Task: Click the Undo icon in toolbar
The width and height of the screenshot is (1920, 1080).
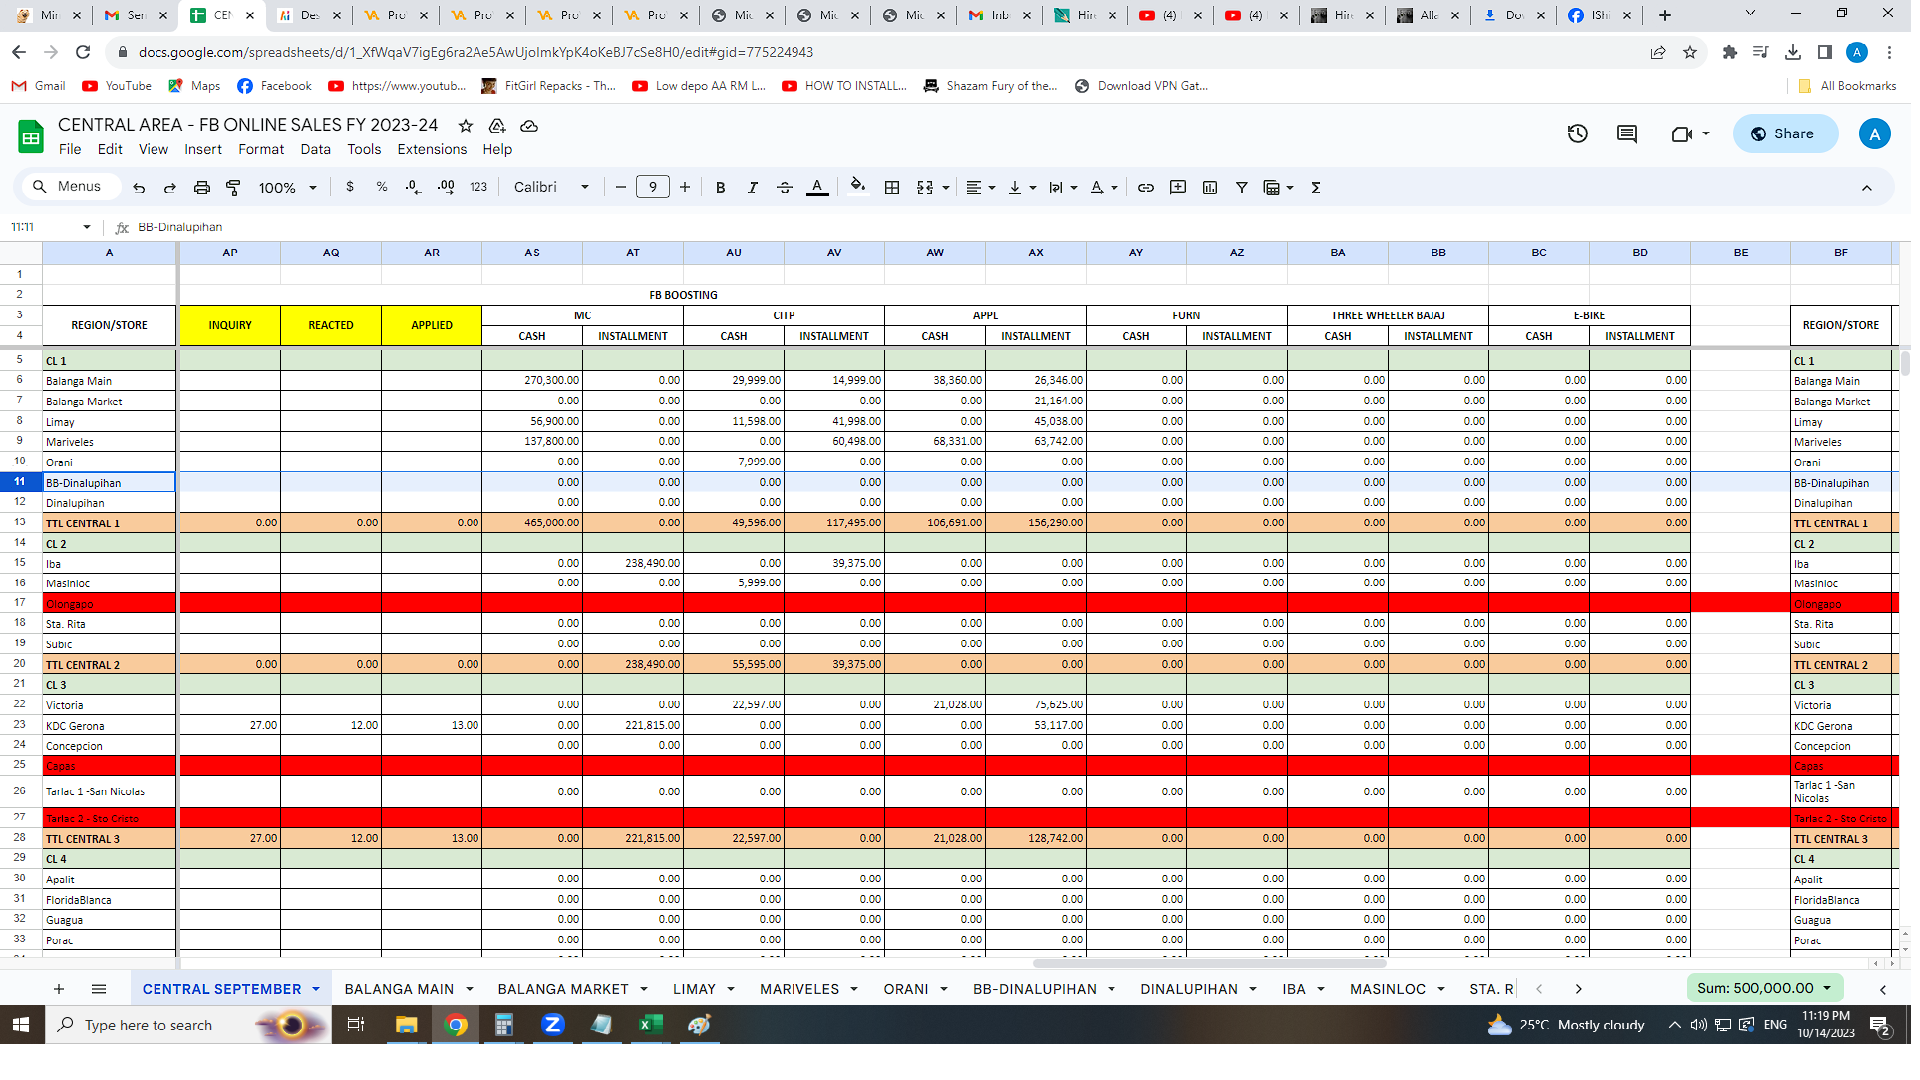Action: (x=139, y=188)
